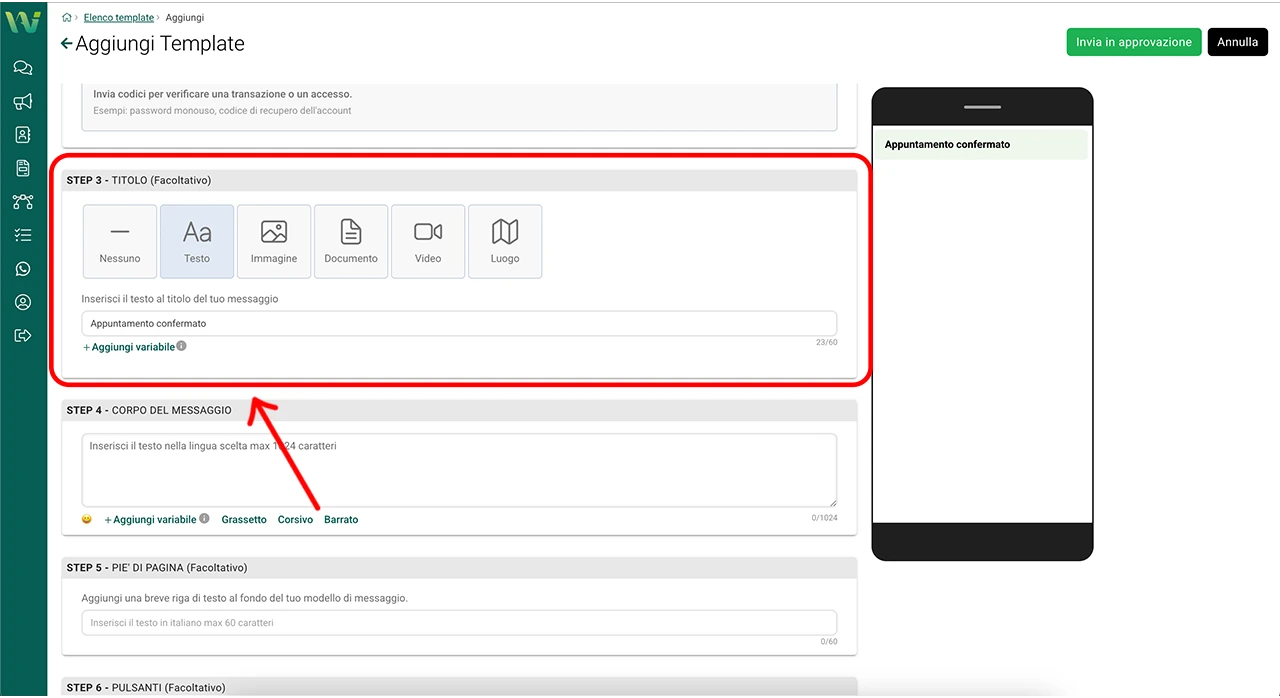This screenshot has height=698, width=1280.
Task: Go back with the arrow beside Aggiungi Template
Action: tap(66, 44)
